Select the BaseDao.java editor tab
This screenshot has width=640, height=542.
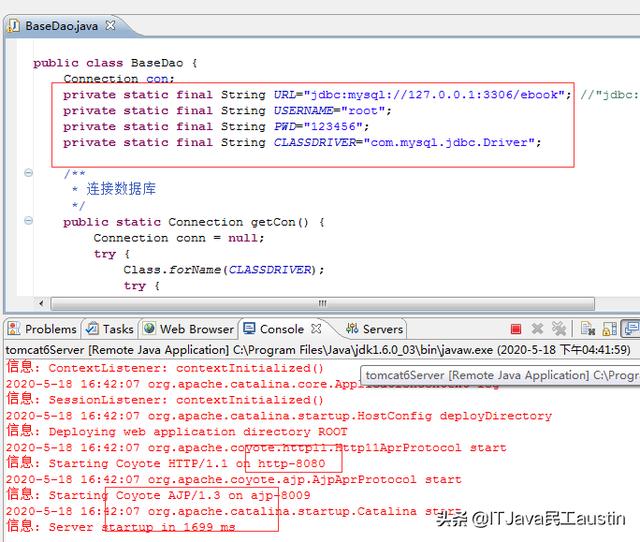coord(61,26)
